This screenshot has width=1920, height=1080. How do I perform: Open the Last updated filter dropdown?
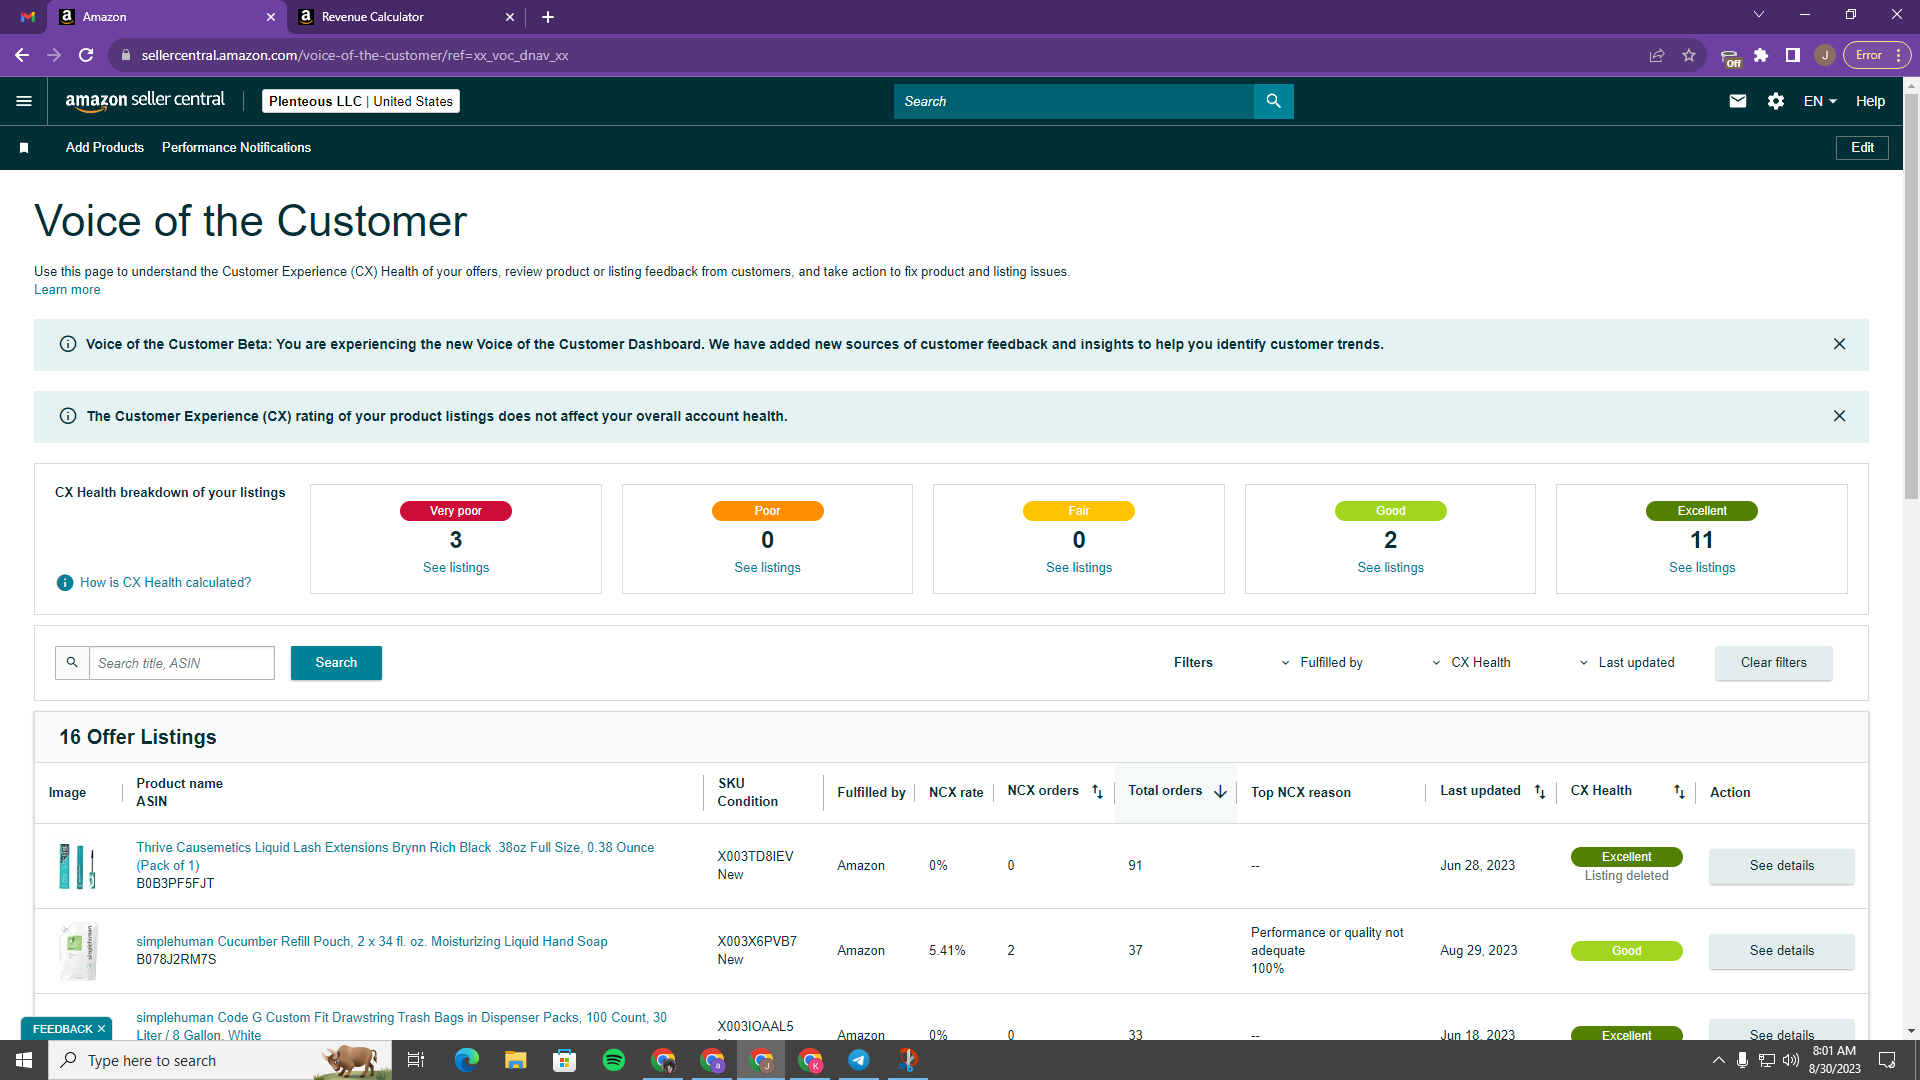click(1626, 663)
